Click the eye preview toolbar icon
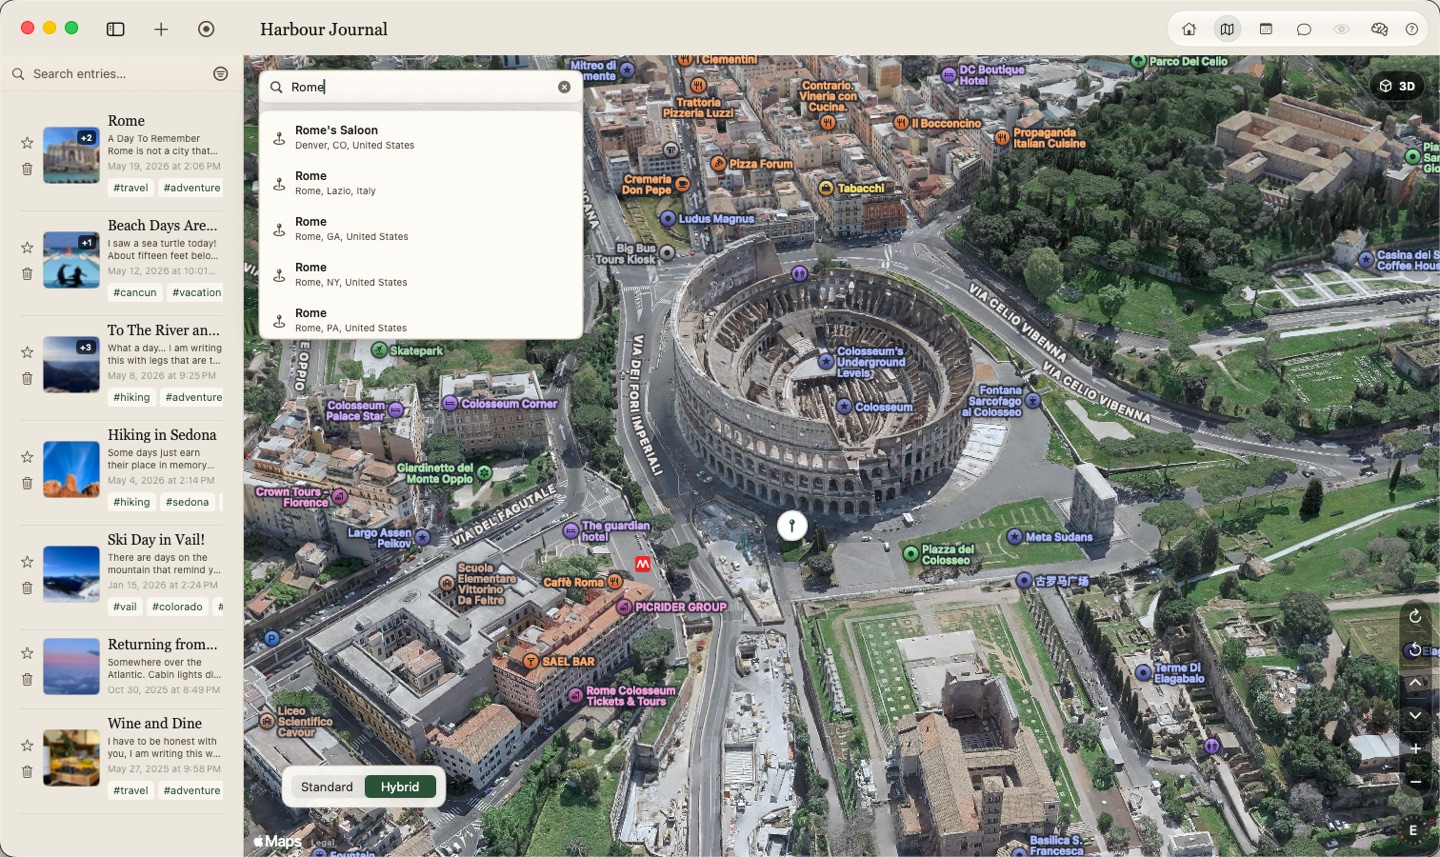 1342,29
